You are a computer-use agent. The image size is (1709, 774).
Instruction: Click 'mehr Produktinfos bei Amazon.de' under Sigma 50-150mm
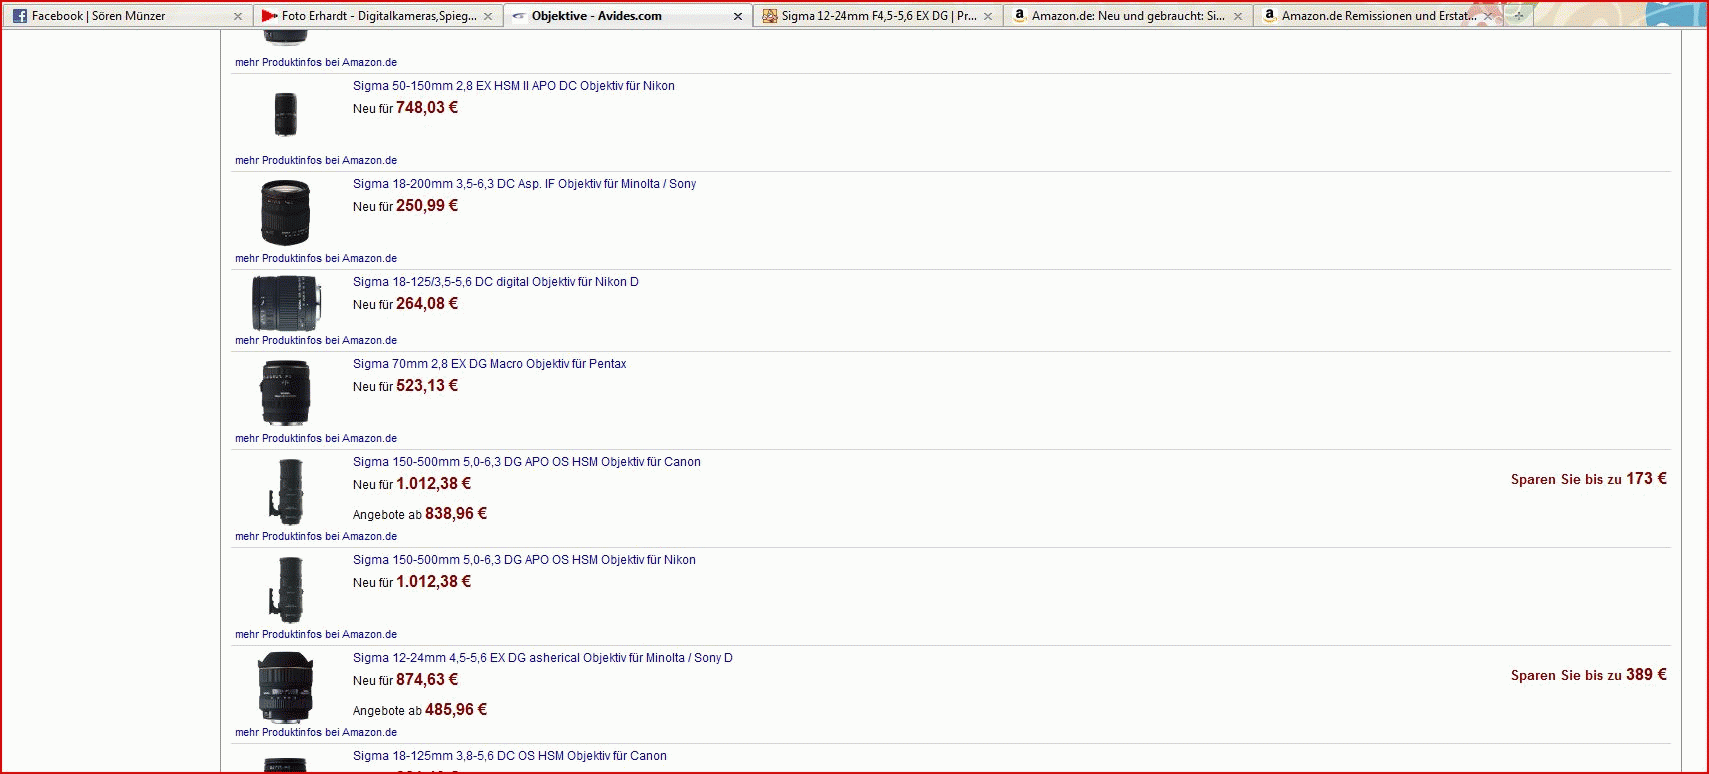pyautogui.click(x=316, y=160)
